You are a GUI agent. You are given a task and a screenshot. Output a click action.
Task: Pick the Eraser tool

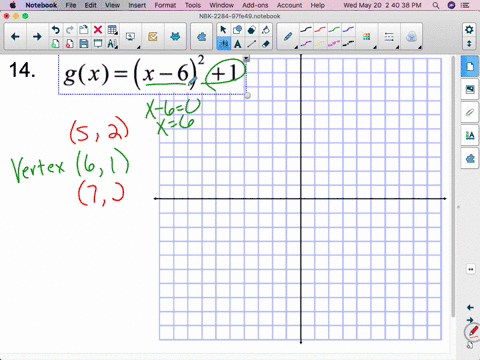coord(265,44)
